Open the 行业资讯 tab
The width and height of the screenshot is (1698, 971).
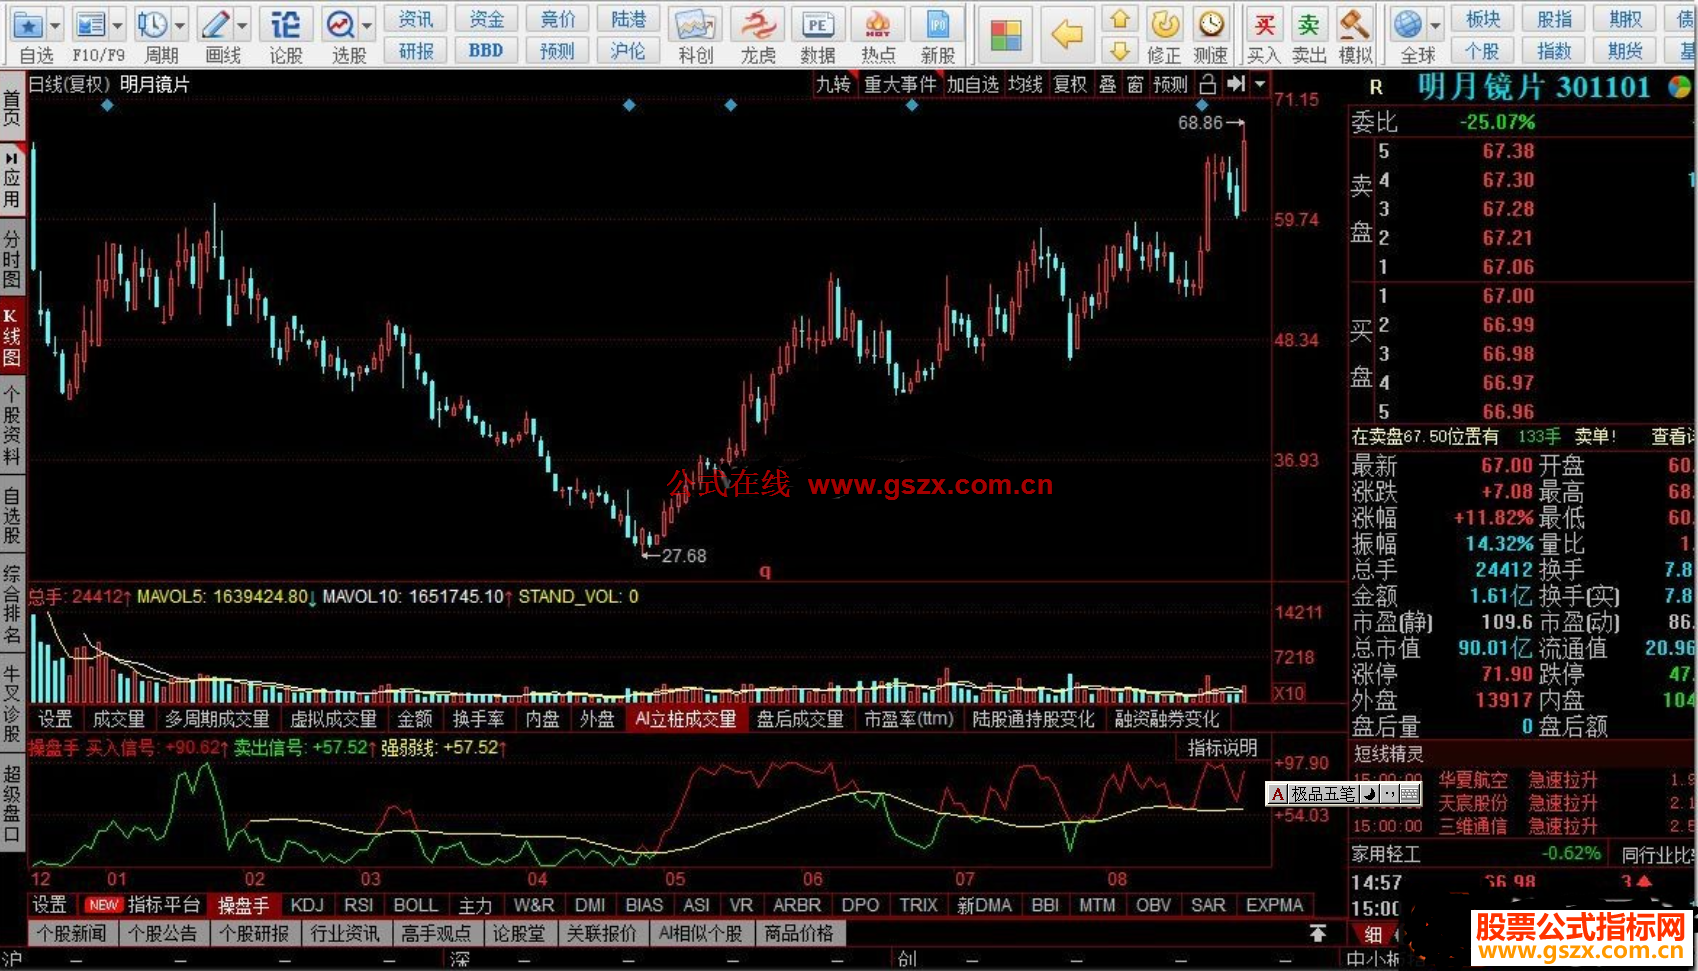[345, 933]
